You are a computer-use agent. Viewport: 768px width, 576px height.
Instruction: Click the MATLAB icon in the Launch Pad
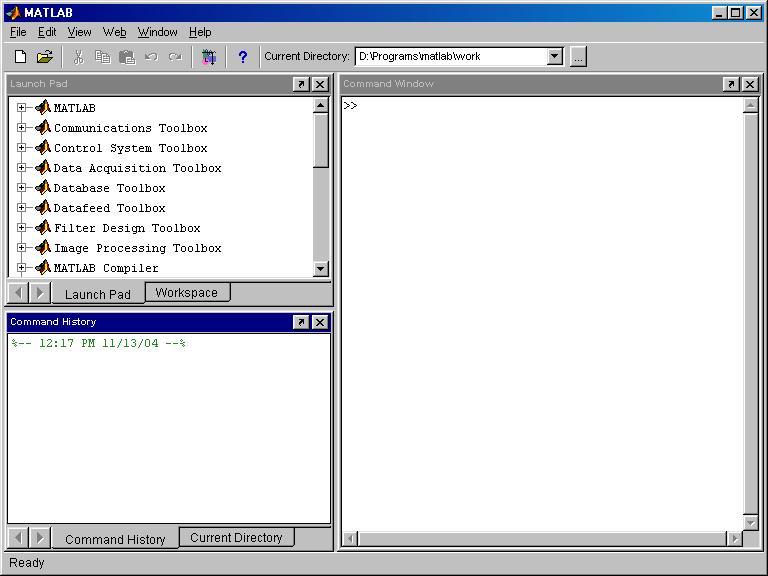click(43, 107)
